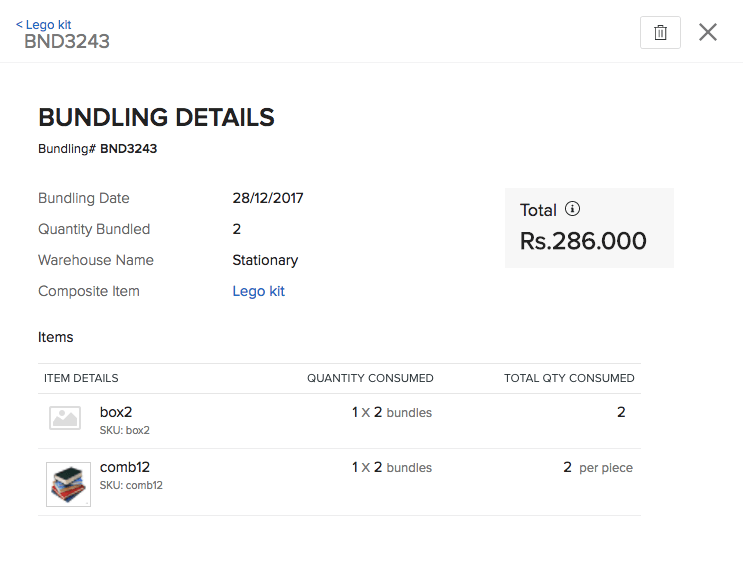This screenshot has width=743, height=562.
Task: Click the SKU: comb12 text
Action: click(x=131, y=485)
